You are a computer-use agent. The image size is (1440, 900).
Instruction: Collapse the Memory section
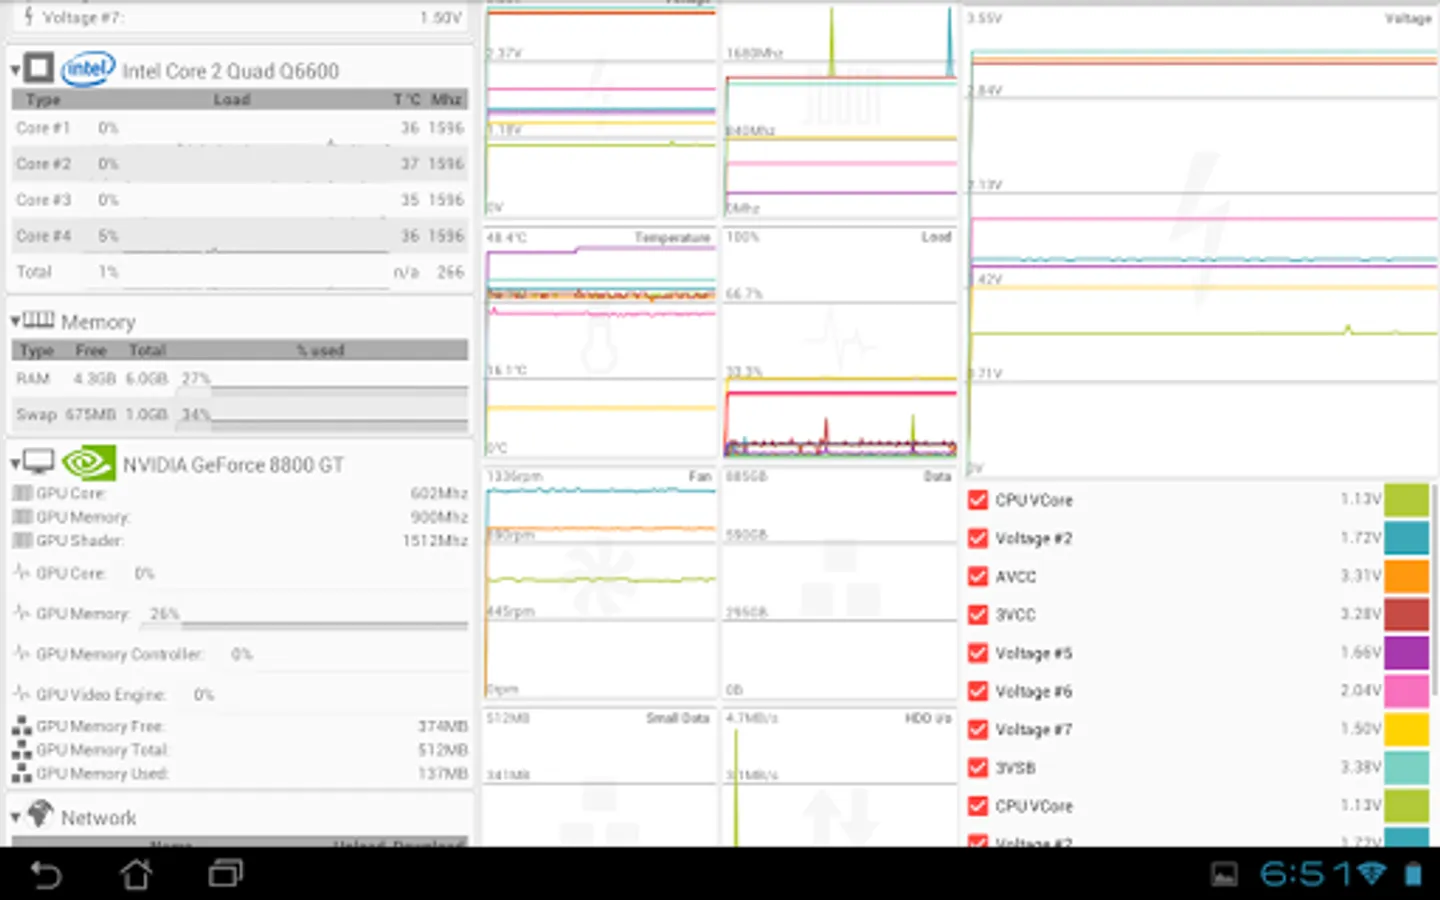click(x=15, y=321)
